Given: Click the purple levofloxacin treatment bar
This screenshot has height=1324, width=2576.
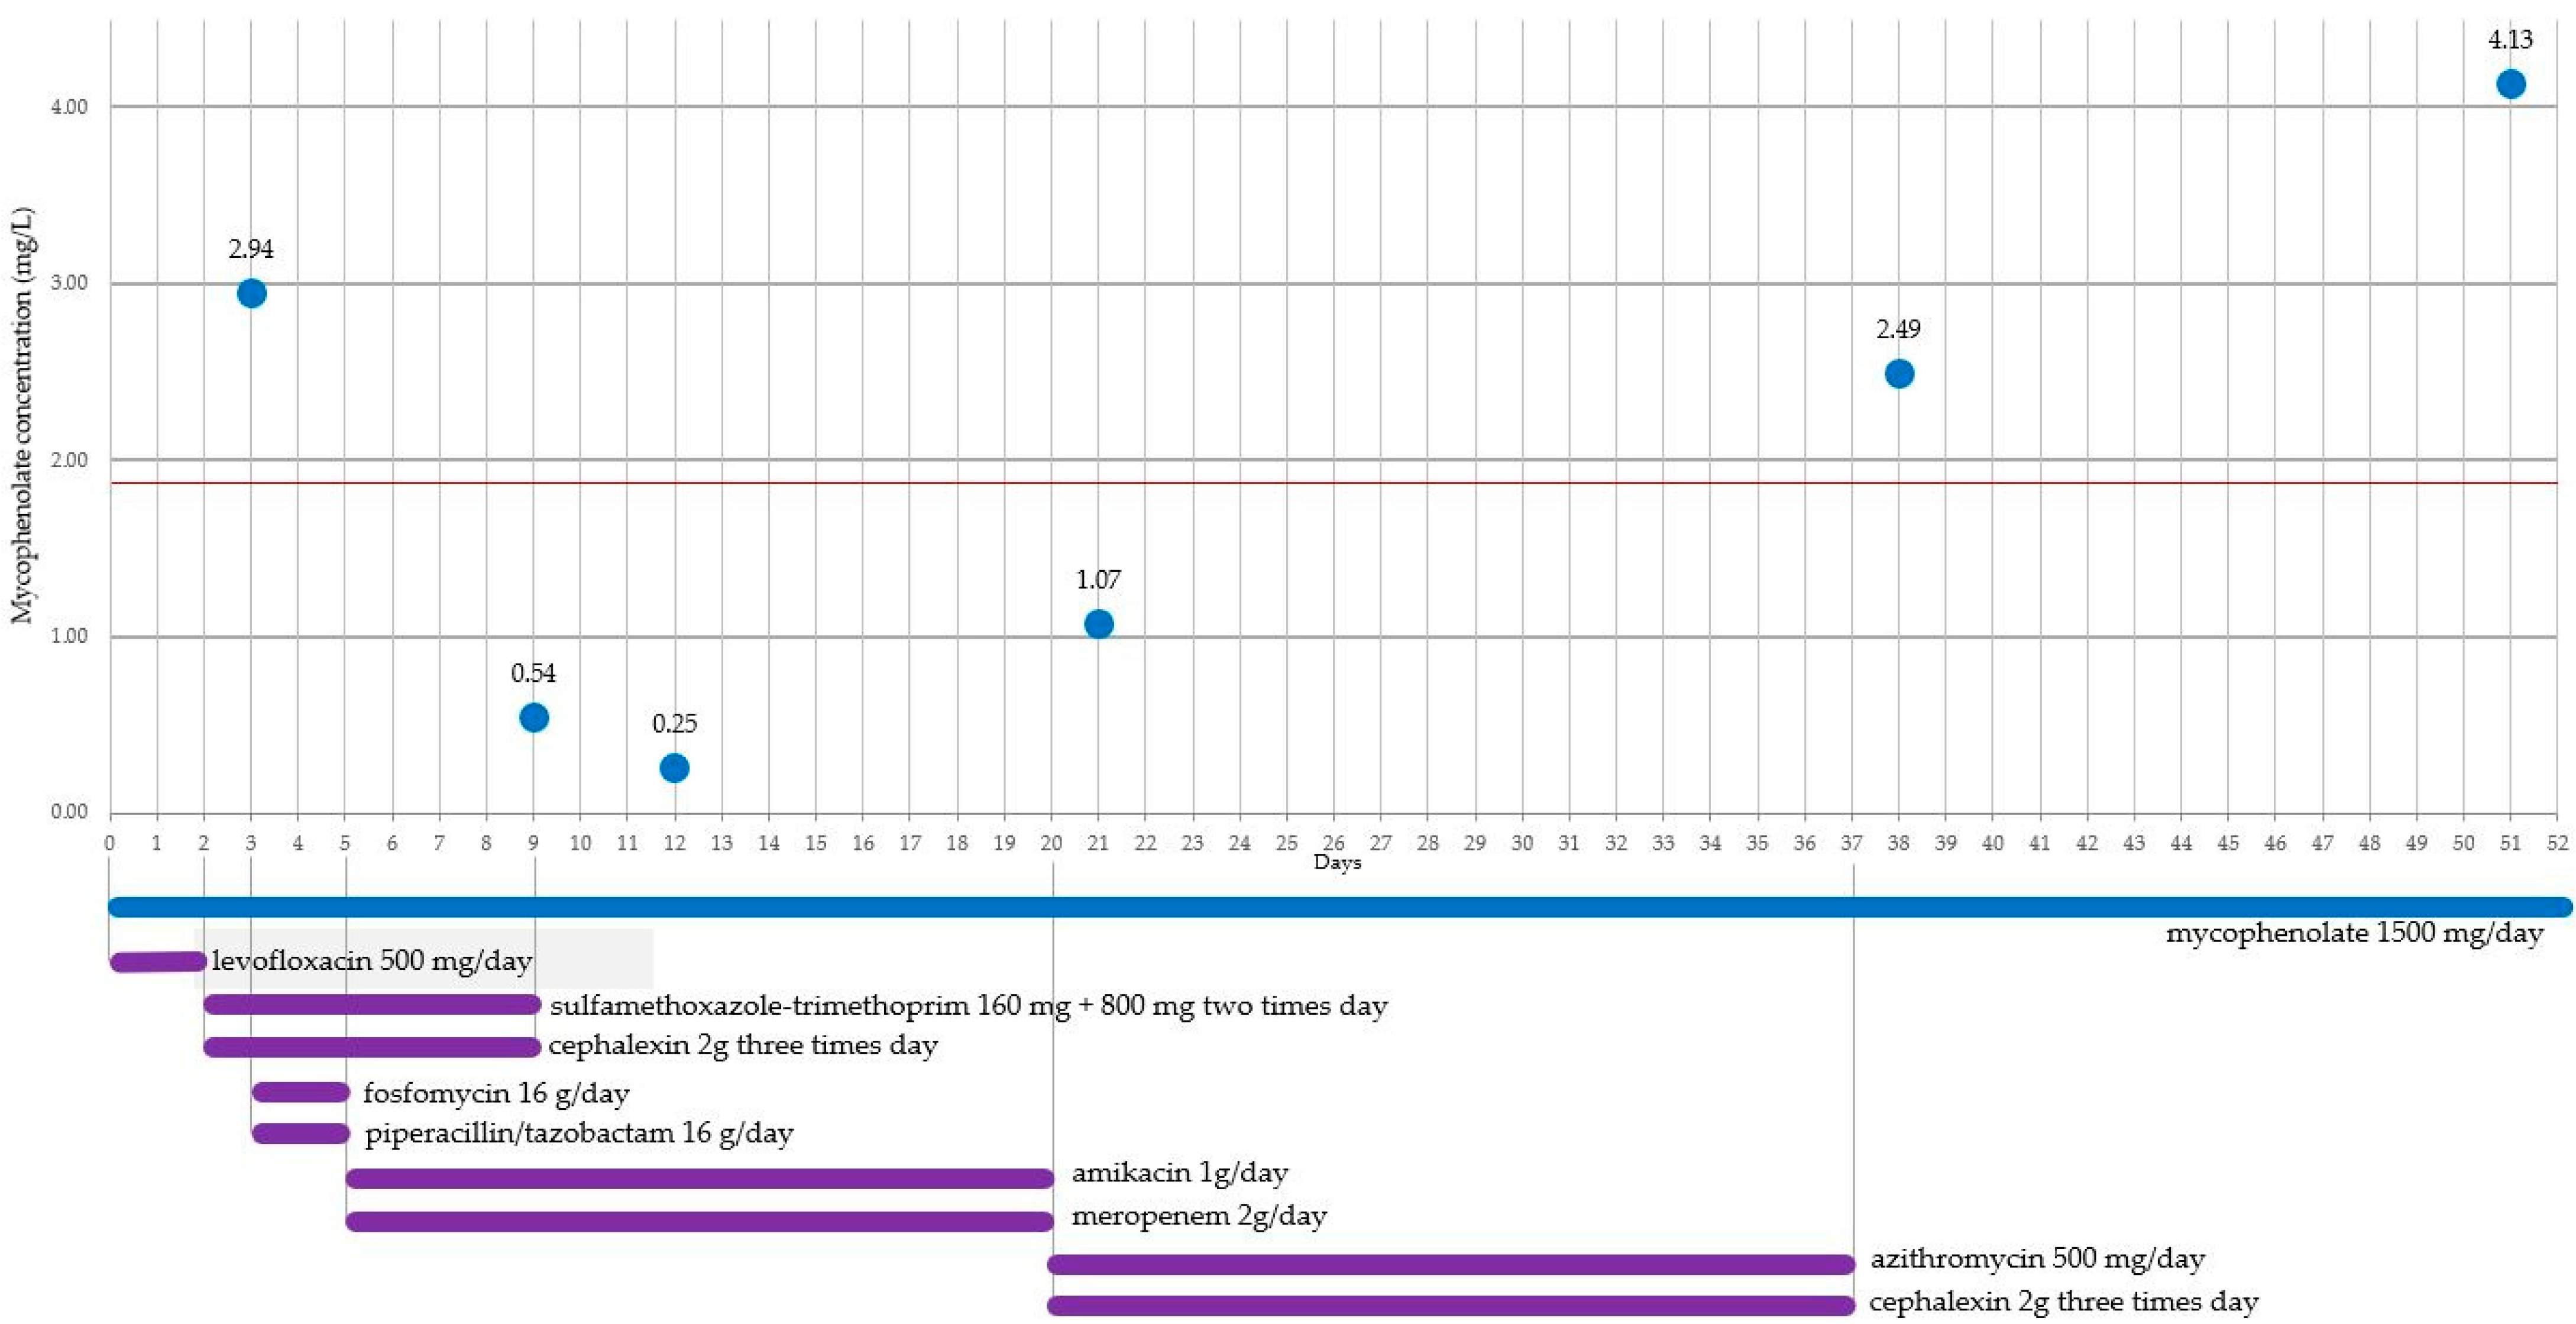Looking at the screenshot, I should click(x=157, y=962).
